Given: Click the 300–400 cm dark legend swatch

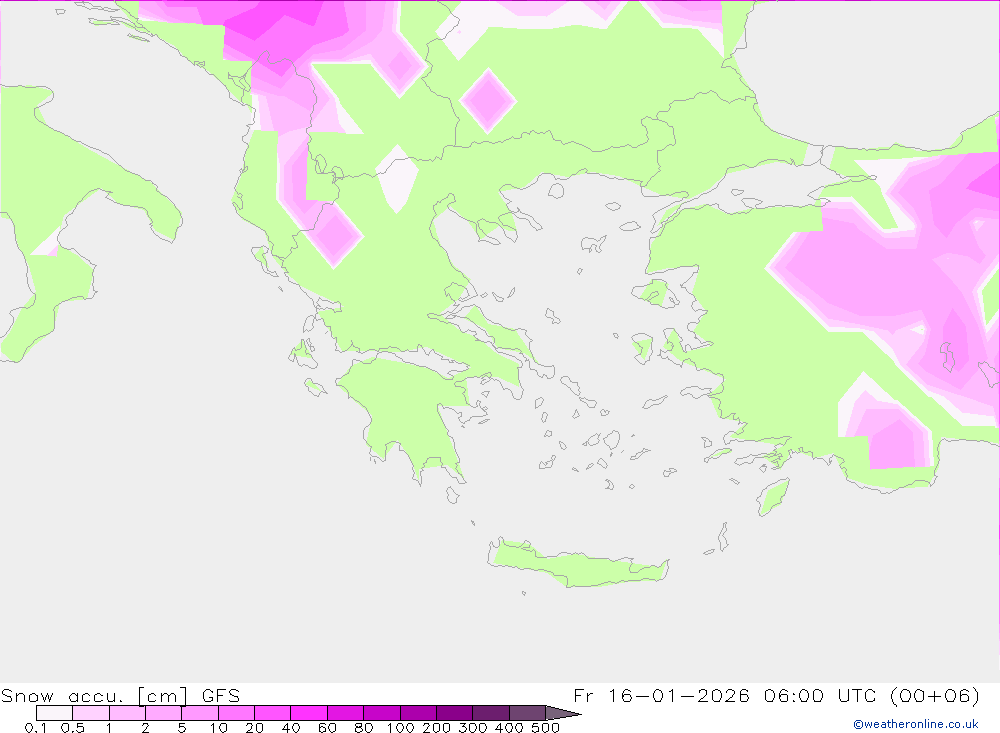Looking at the screenshot, I should [491, 713].
